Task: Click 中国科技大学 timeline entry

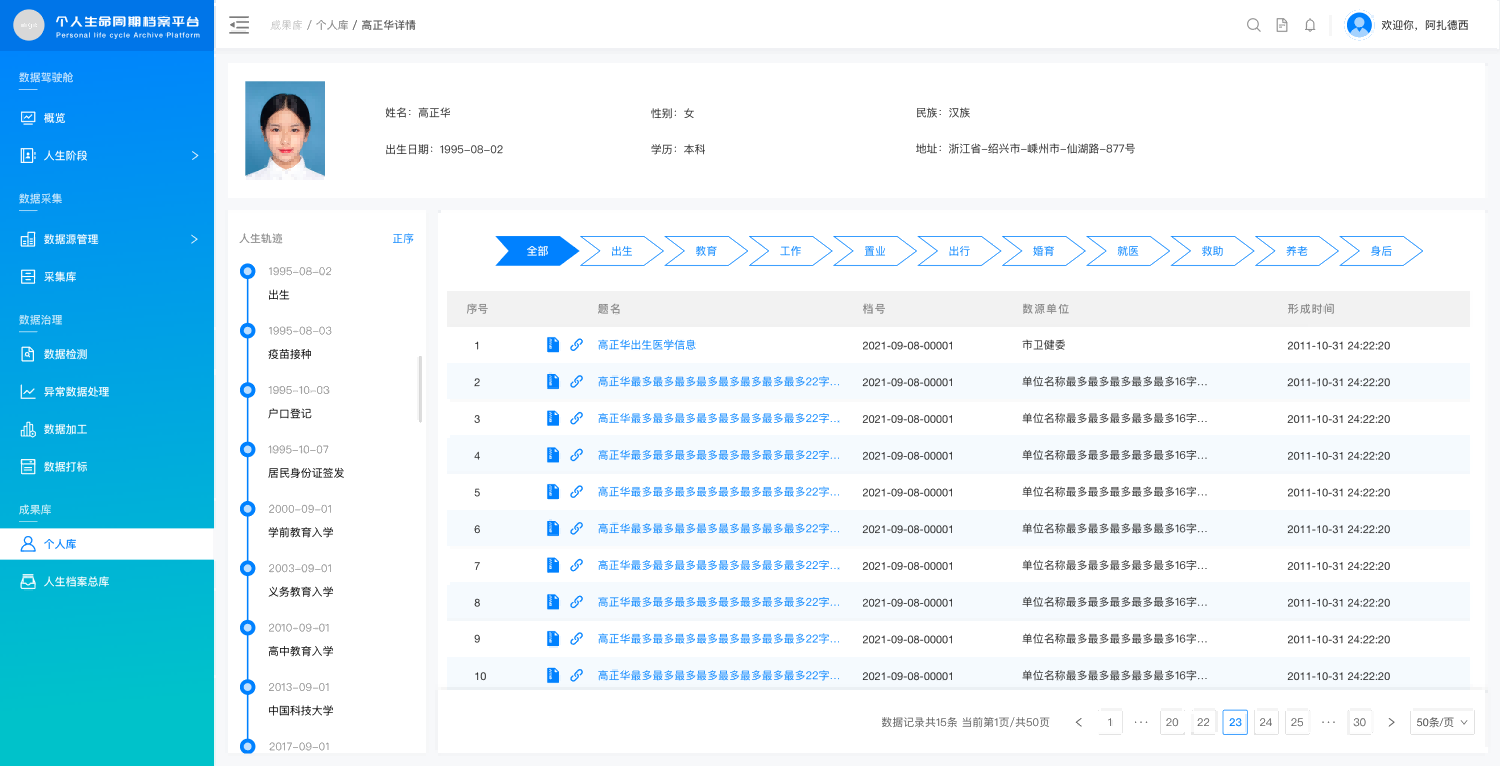Action: pyautogui.click(x=301, y=711)
